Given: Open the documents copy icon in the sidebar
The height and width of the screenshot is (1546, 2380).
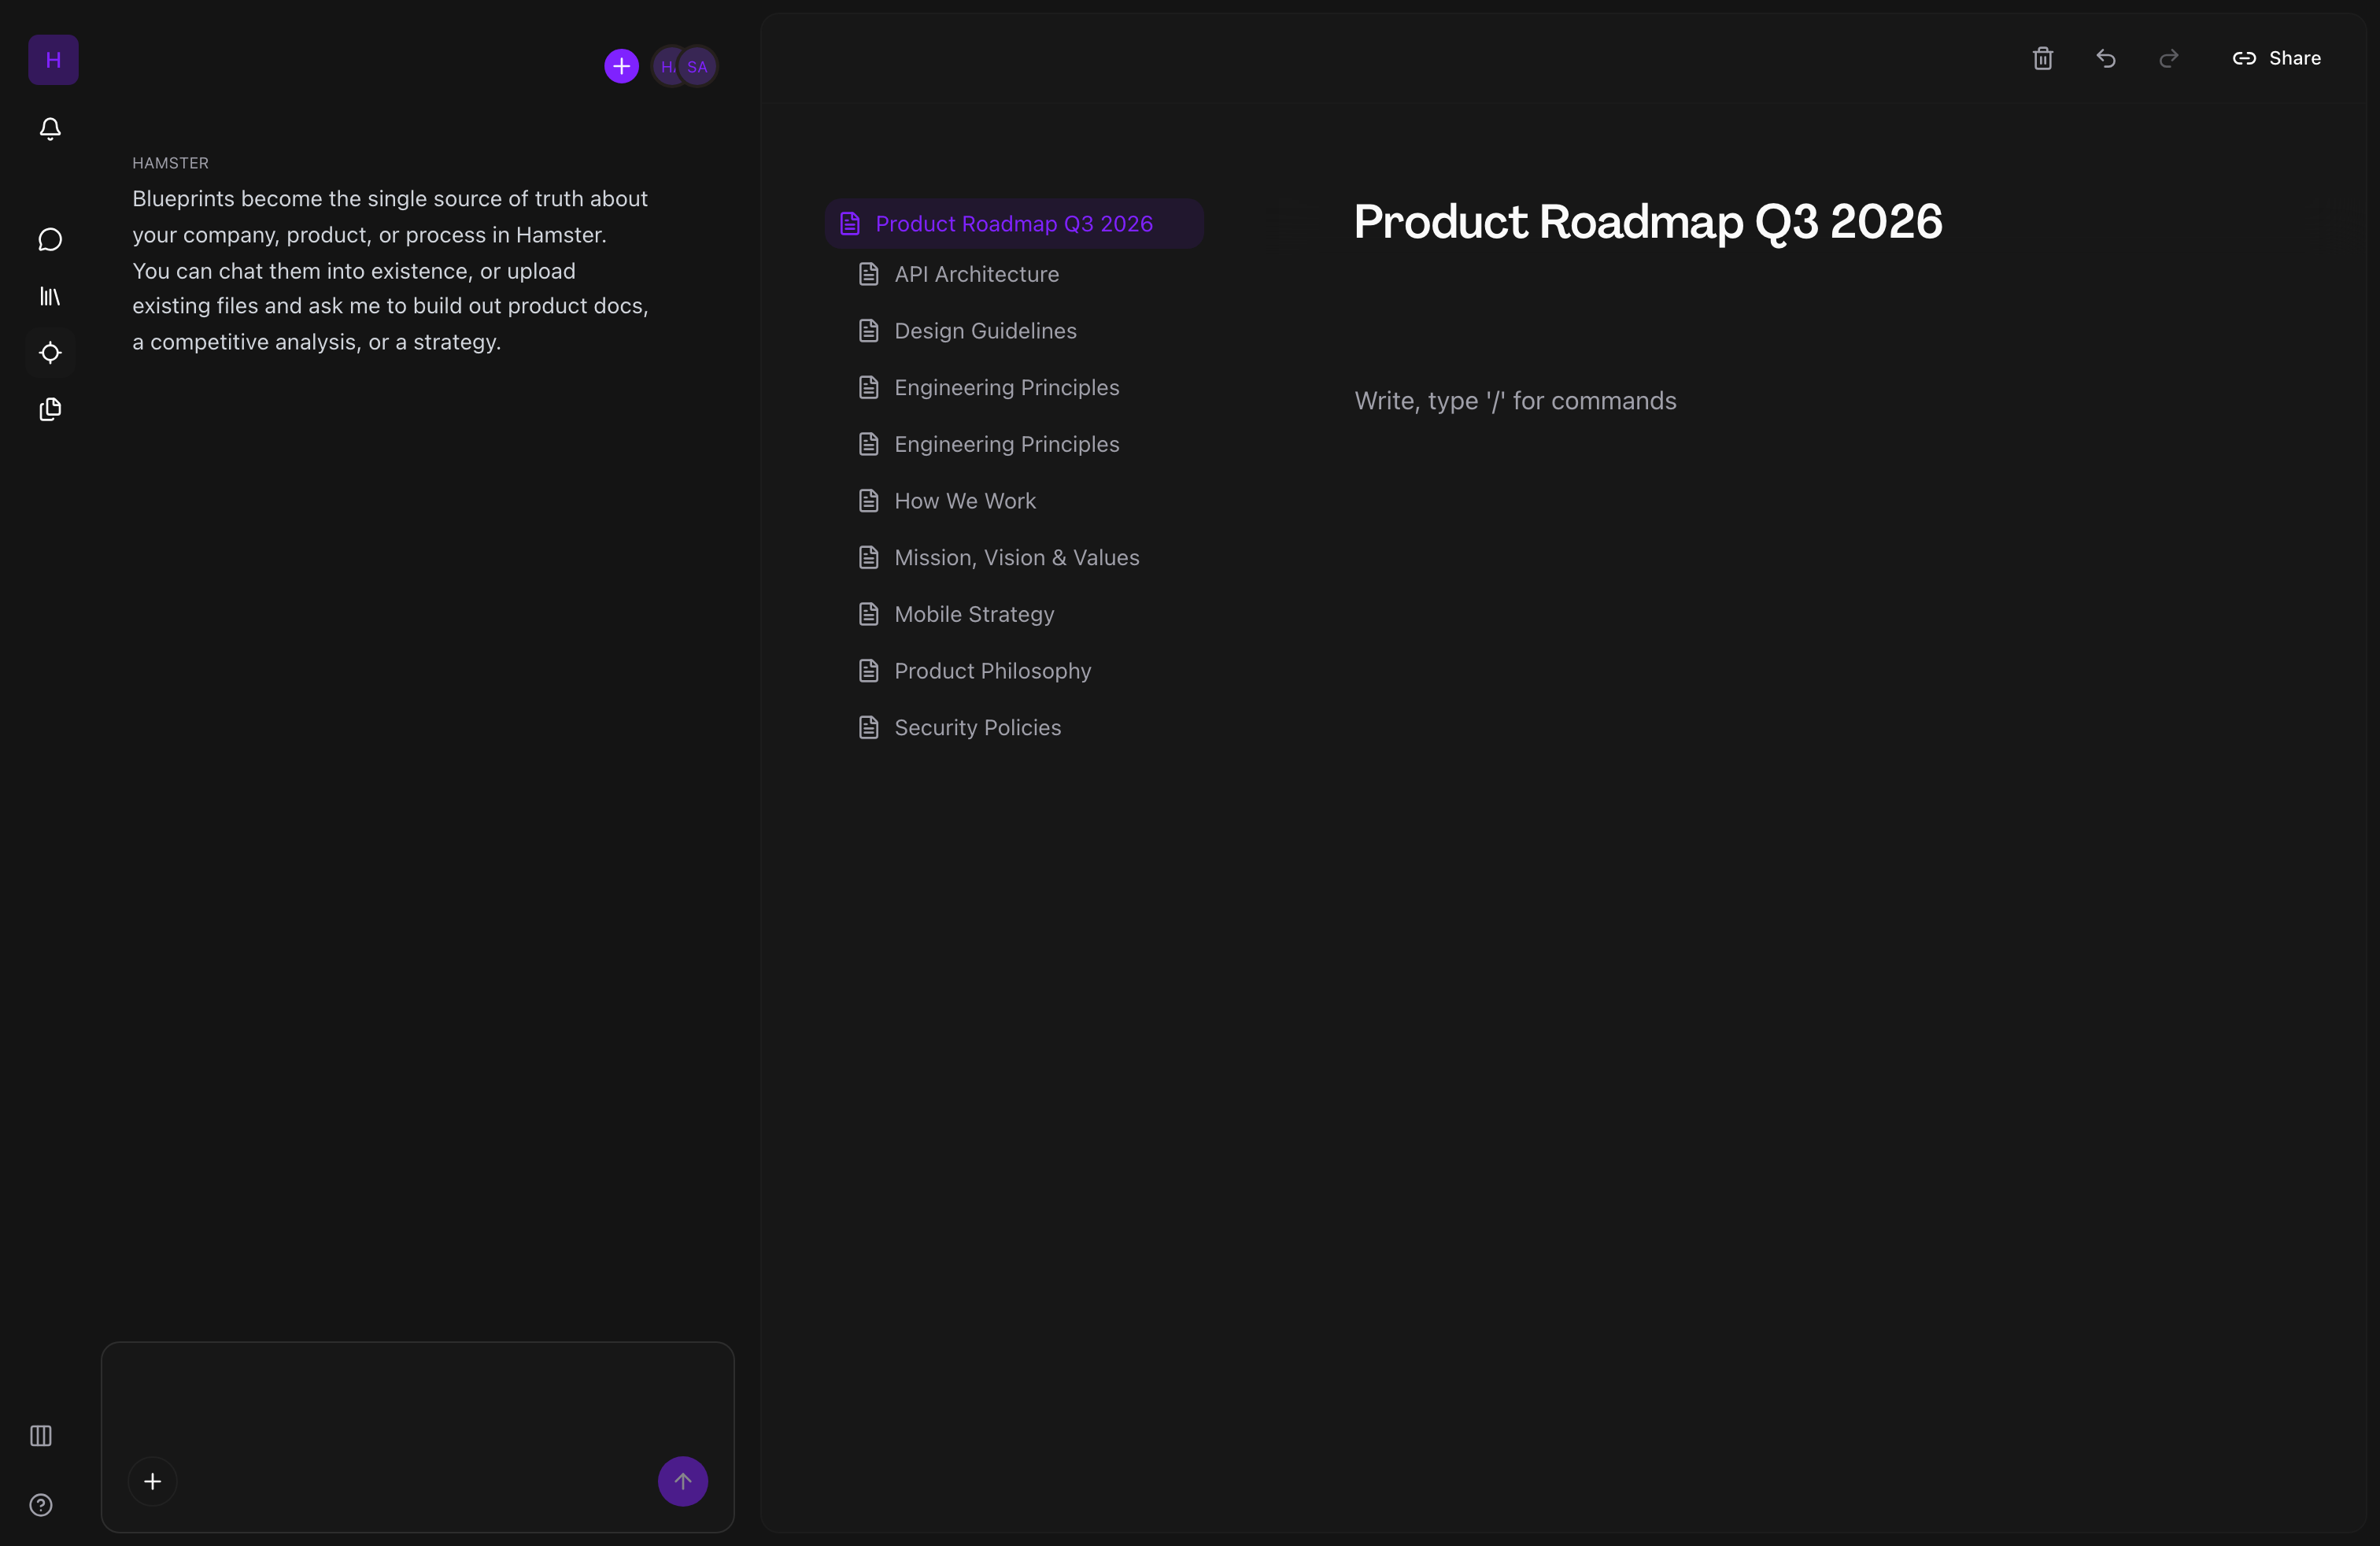Looking at the screenshot, I should click(x=50, y=409).
